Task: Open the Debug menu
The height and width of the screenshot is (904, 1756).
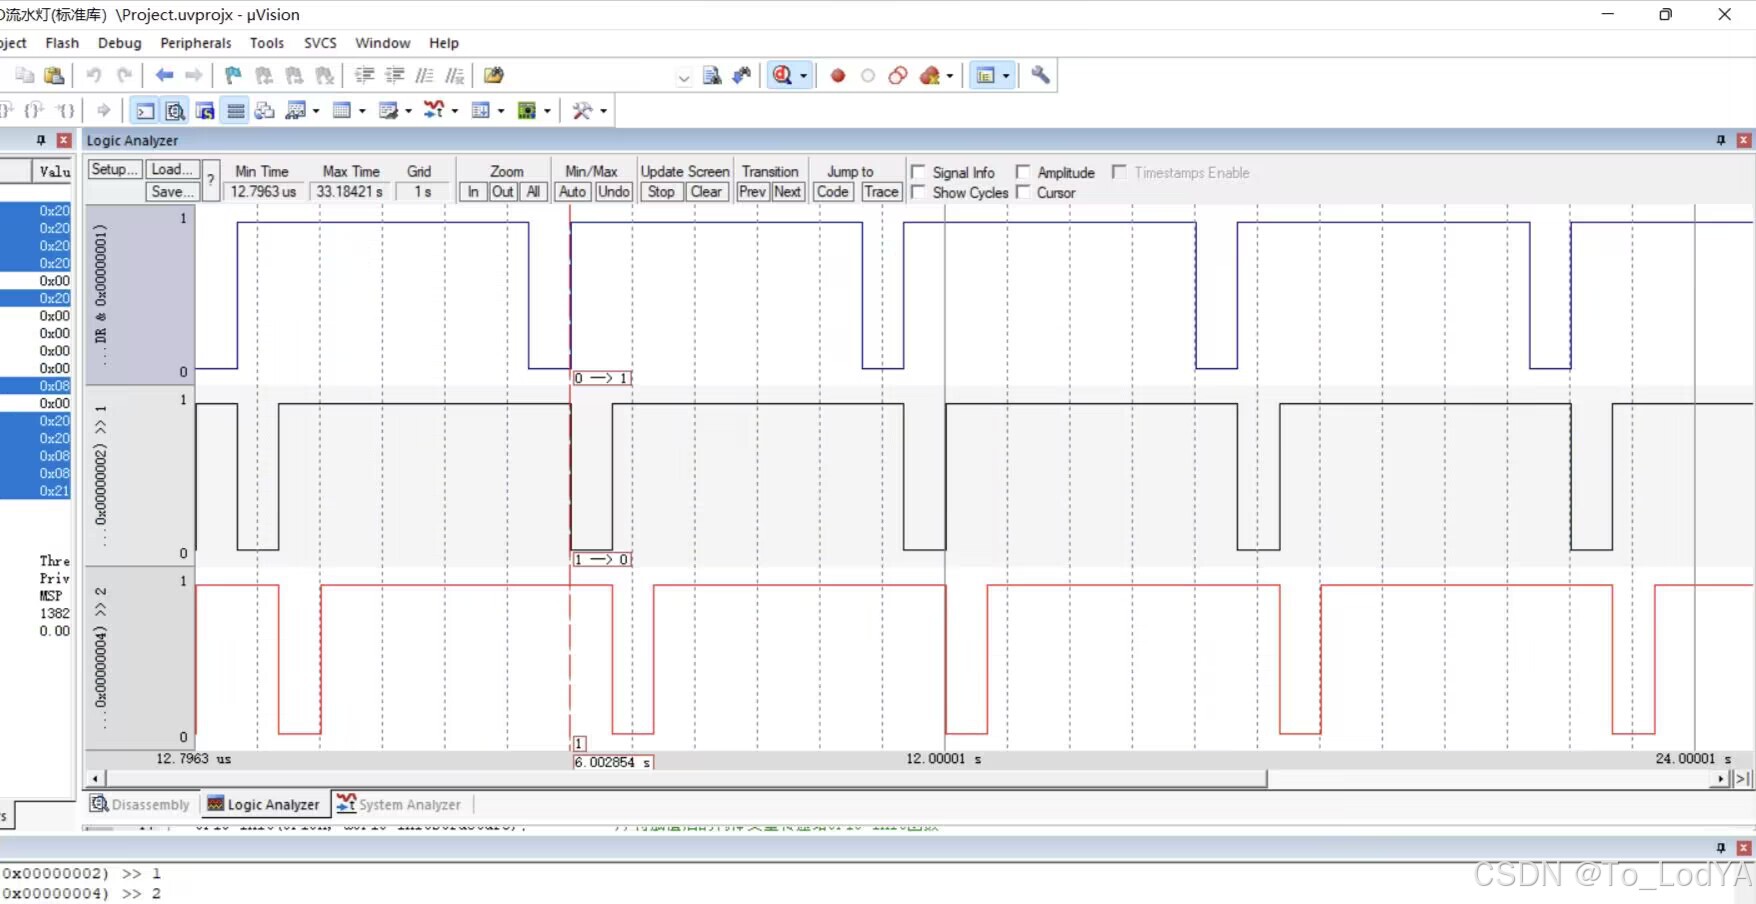Action: (x=119, y=43)
